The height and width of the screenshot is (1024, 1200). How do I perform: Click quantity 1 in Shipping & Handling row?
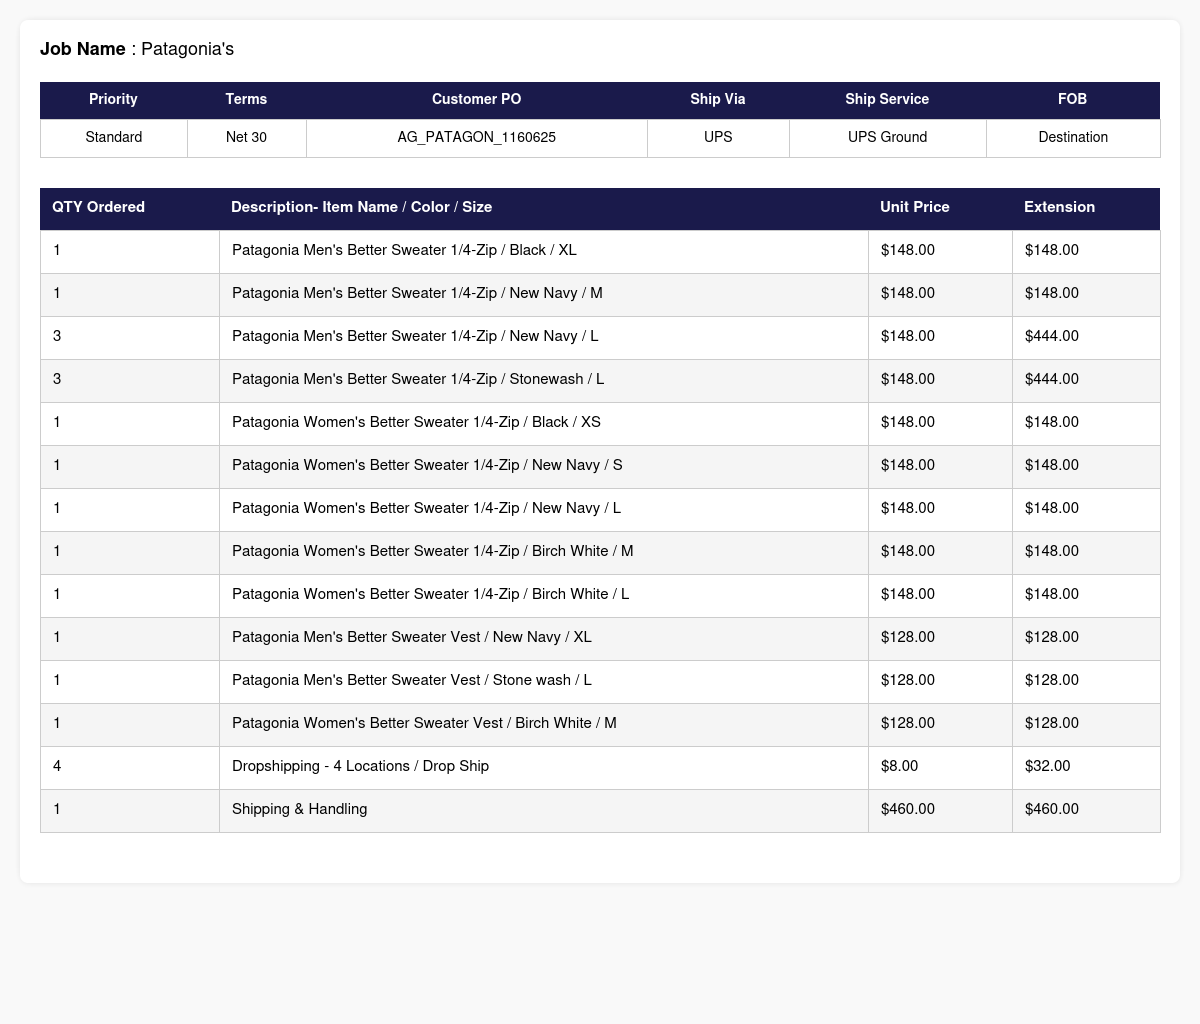click(57, 810)
